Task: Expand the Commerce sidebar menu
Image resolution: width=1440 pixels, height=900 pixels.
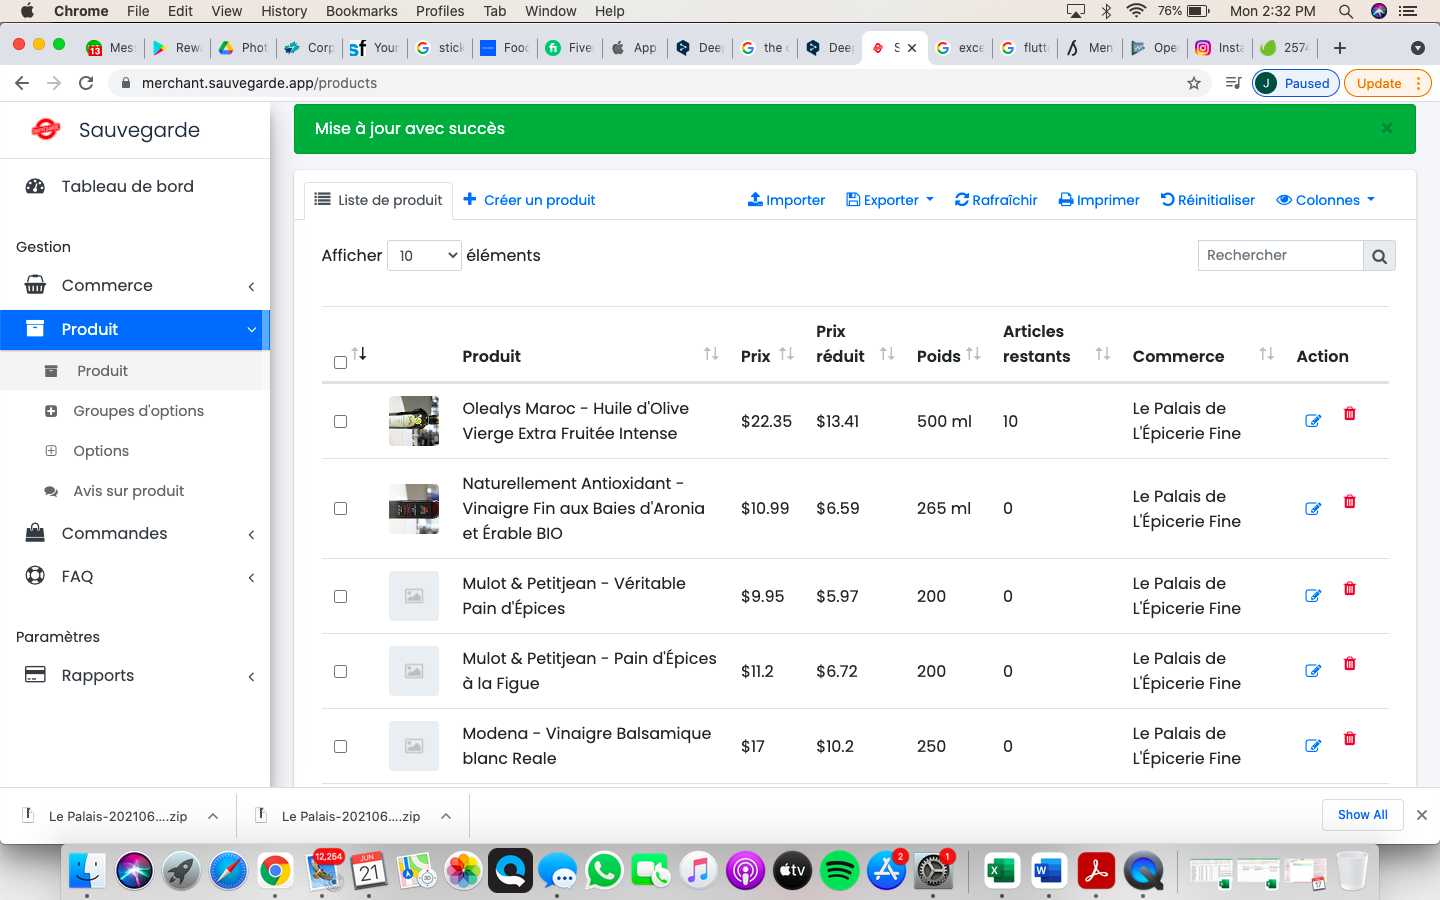Action: pyautogui.click(x=135, y=285)
